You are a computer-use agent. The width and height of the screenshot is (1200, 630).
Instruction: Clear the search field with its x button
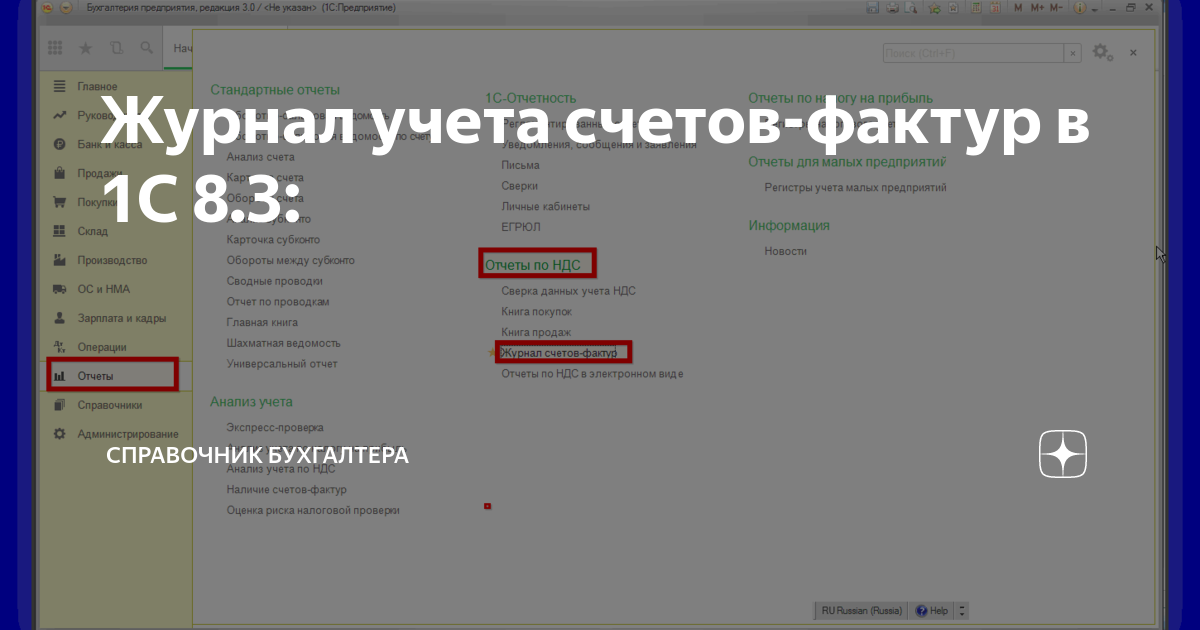(1073, 53)
